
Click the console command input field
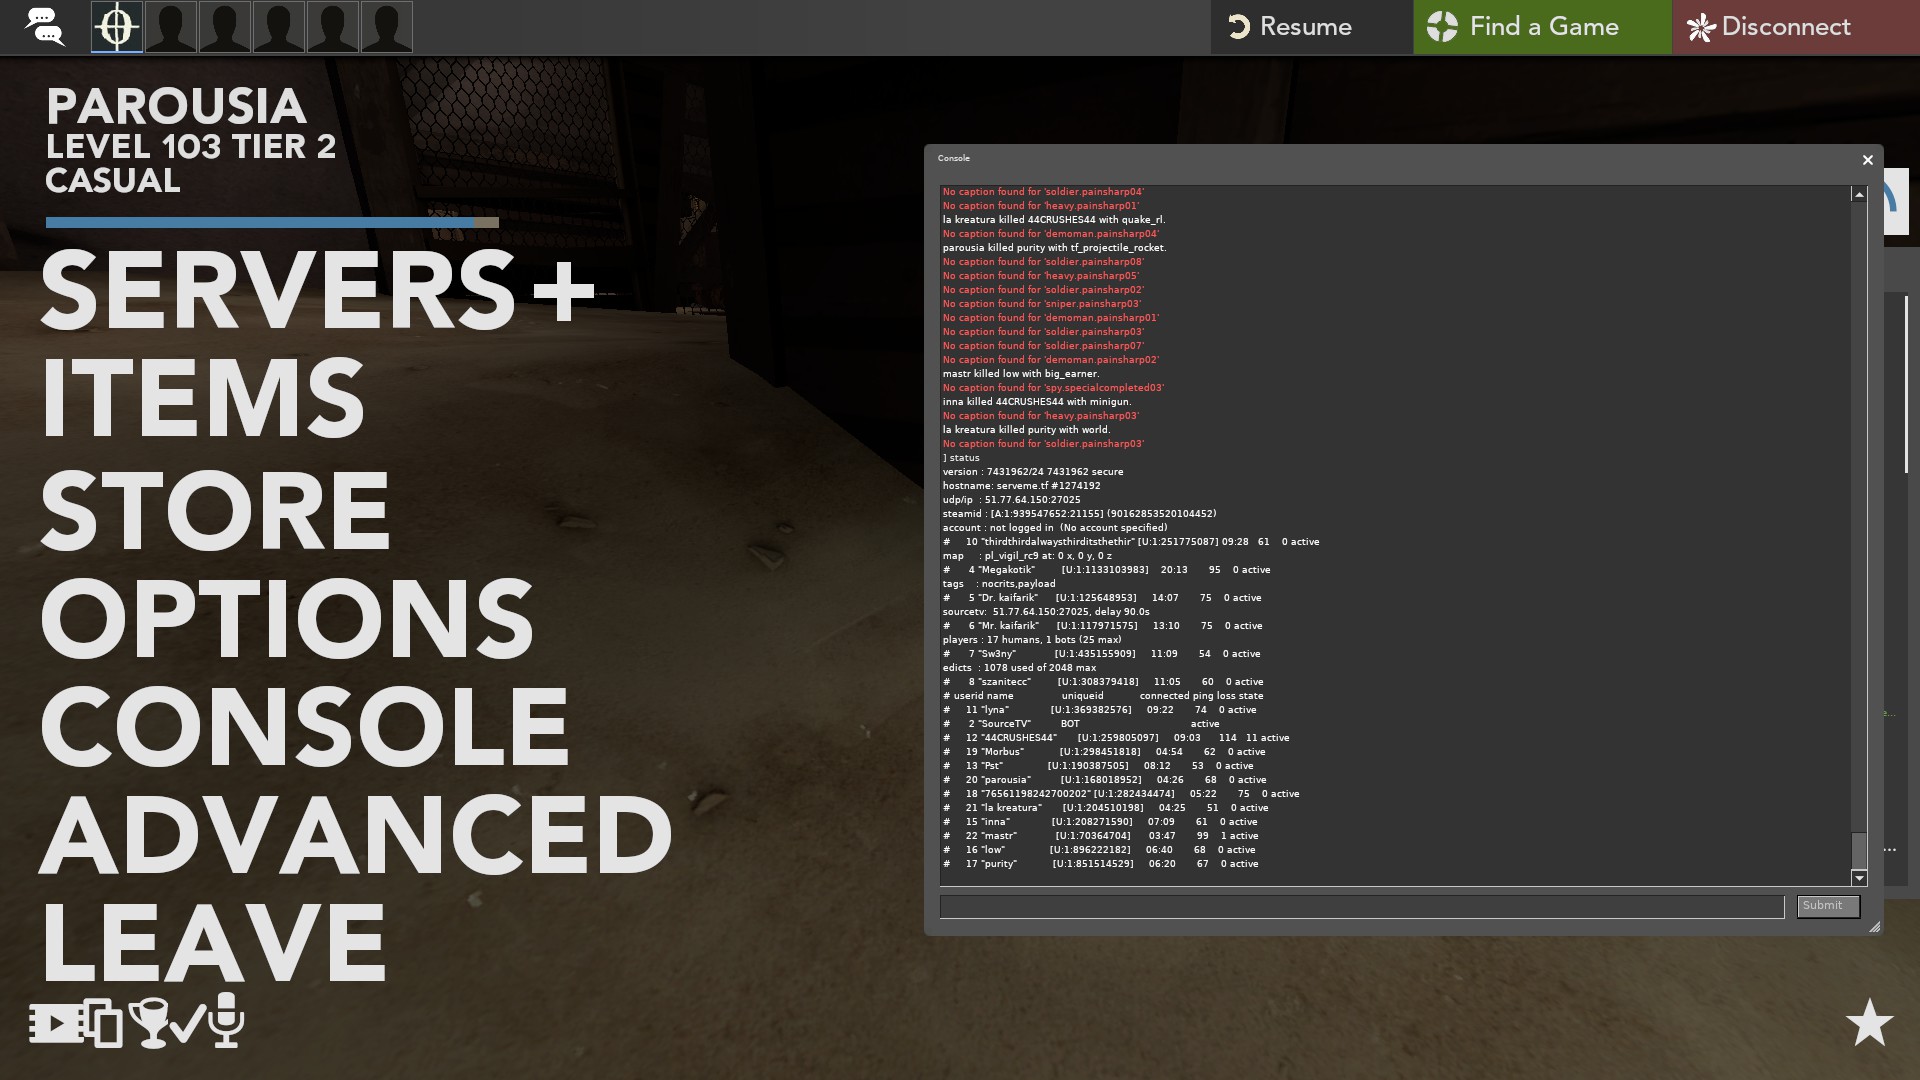click(1361, 906)
